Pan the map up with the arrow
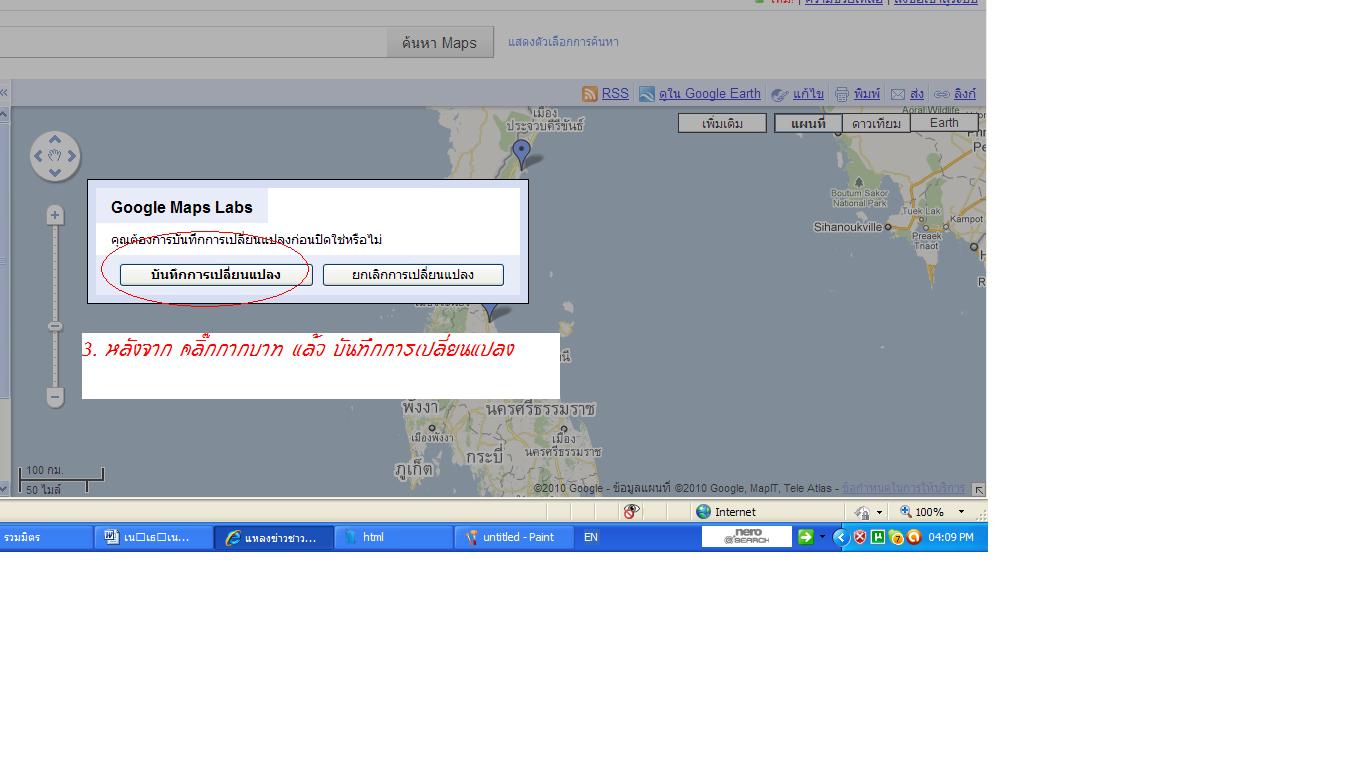The height and width of the screenshot is (768, 1360). (55, 140)
